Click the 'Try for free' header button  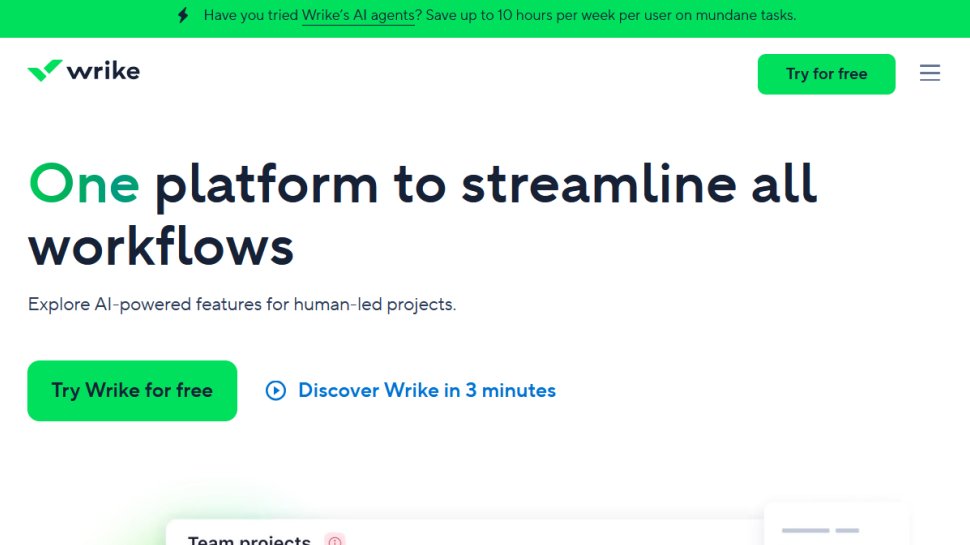826,74
